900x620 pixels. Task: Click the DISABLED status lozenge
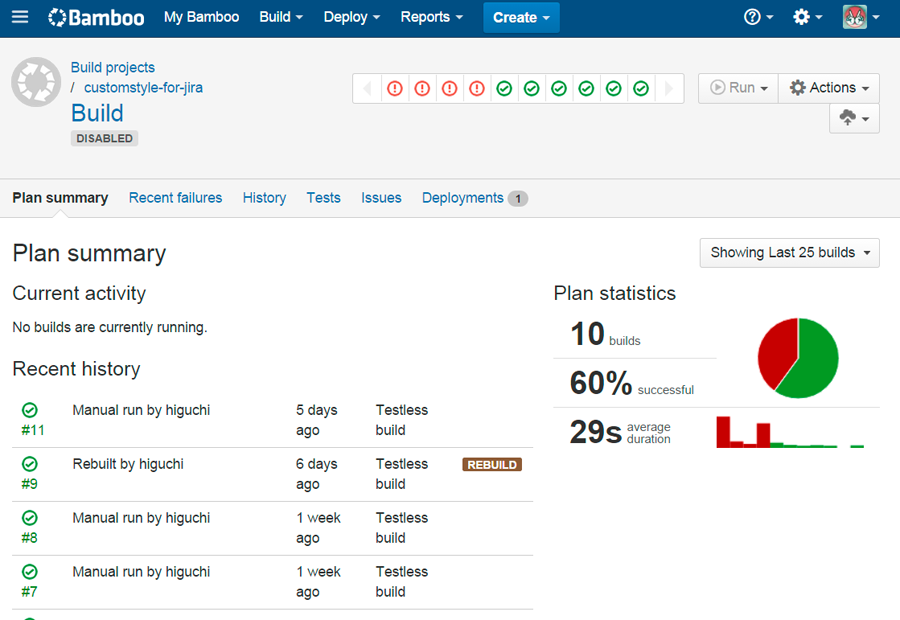(x=104, y=138)
